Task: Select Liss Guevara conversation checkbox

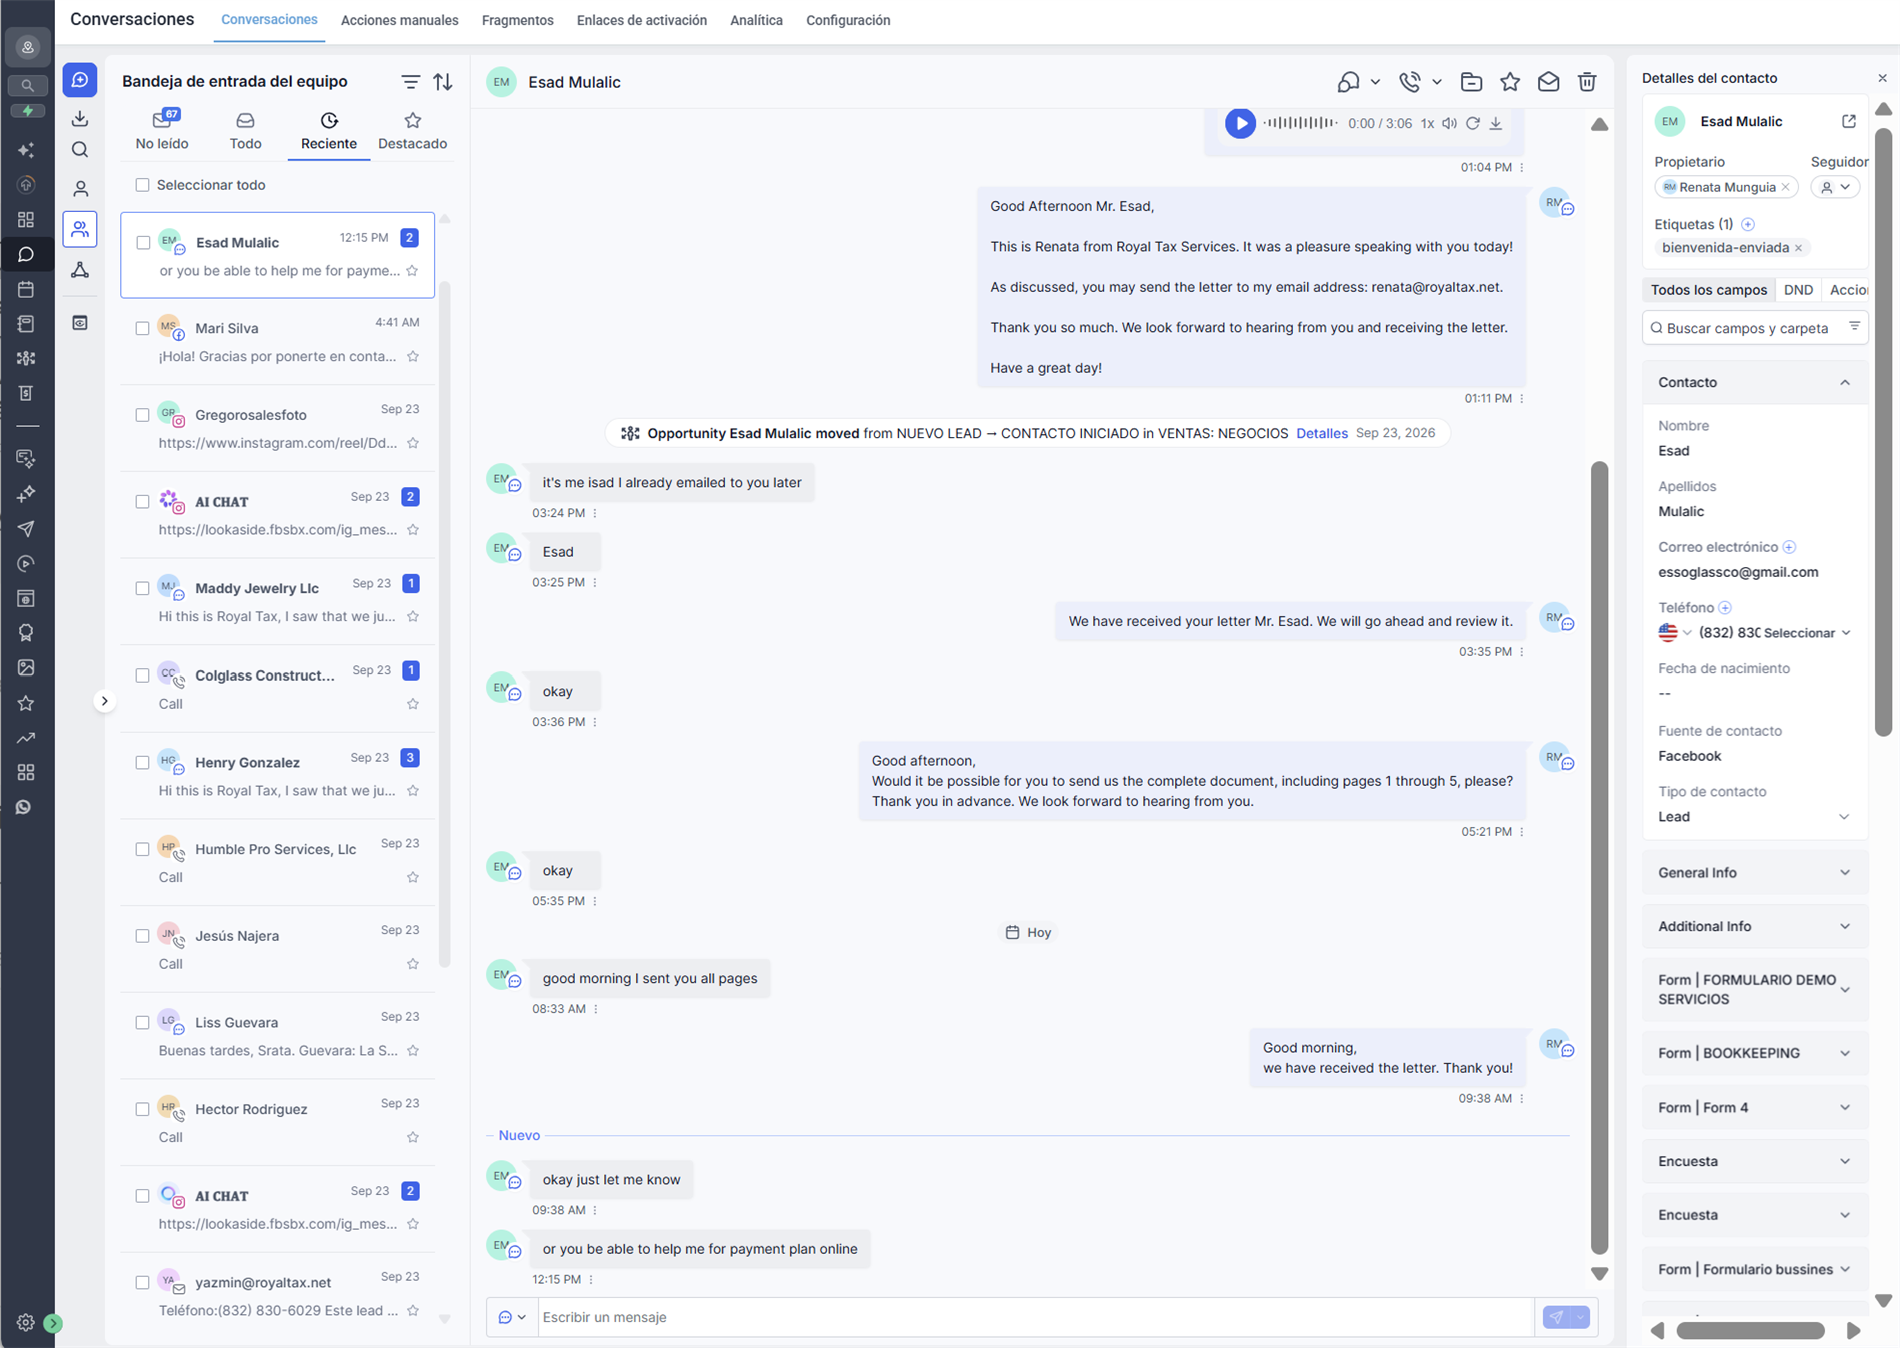Action: pyautogui.click(x=143, y=1022)
